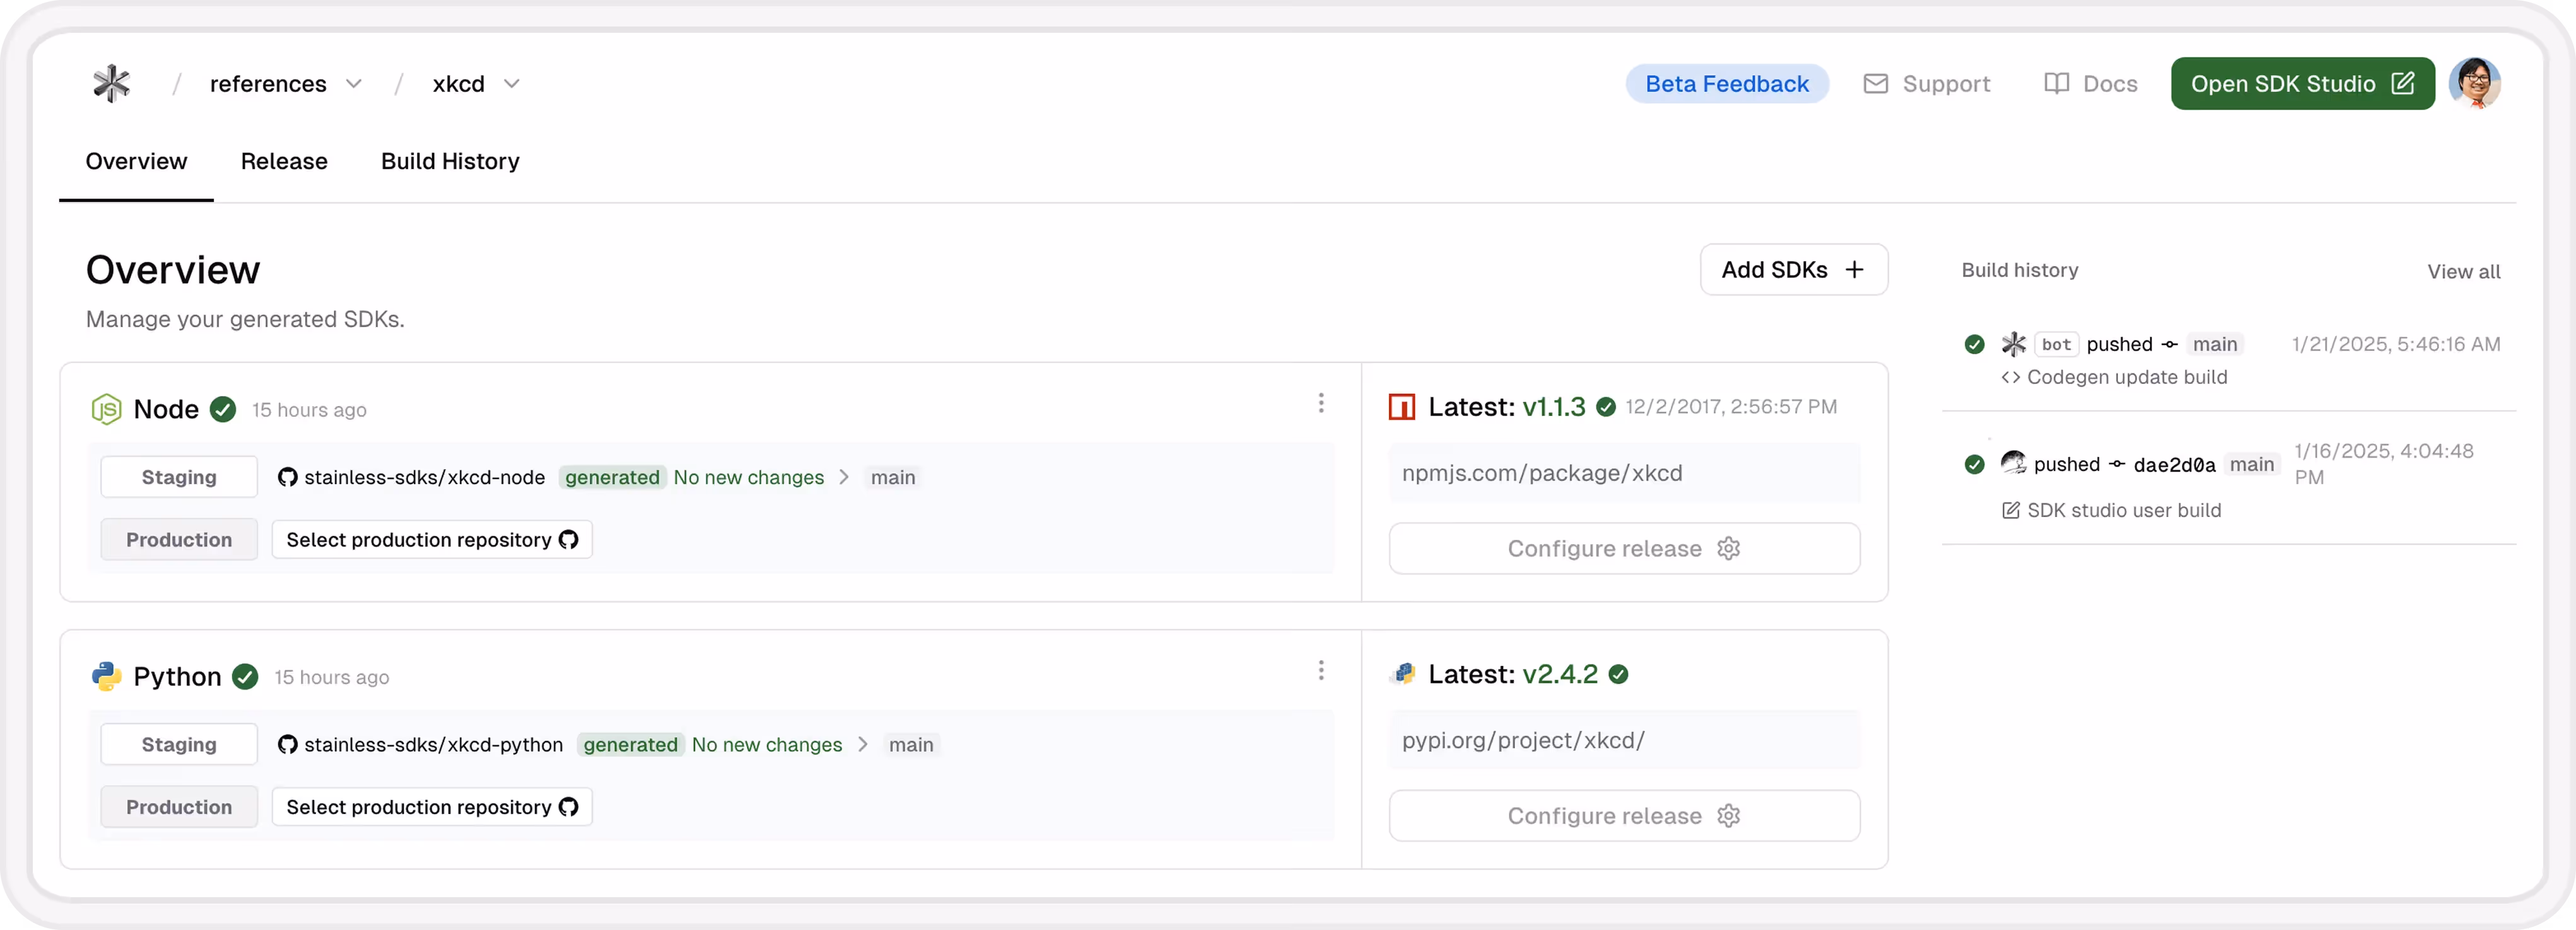Click the GitHub icon beside xkcd-node
2576x930 pixels.
[x=288, y=478]
